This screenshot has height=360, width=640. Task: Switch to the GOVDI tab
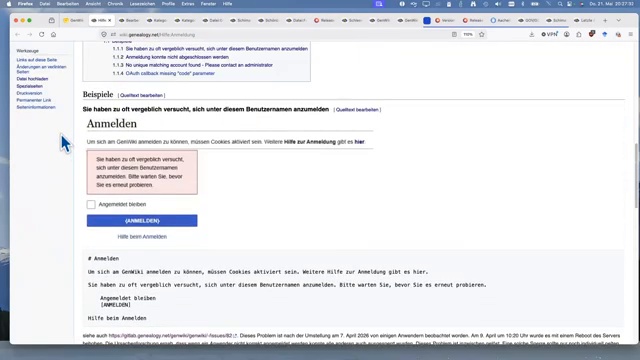click(x=528, y=20)
